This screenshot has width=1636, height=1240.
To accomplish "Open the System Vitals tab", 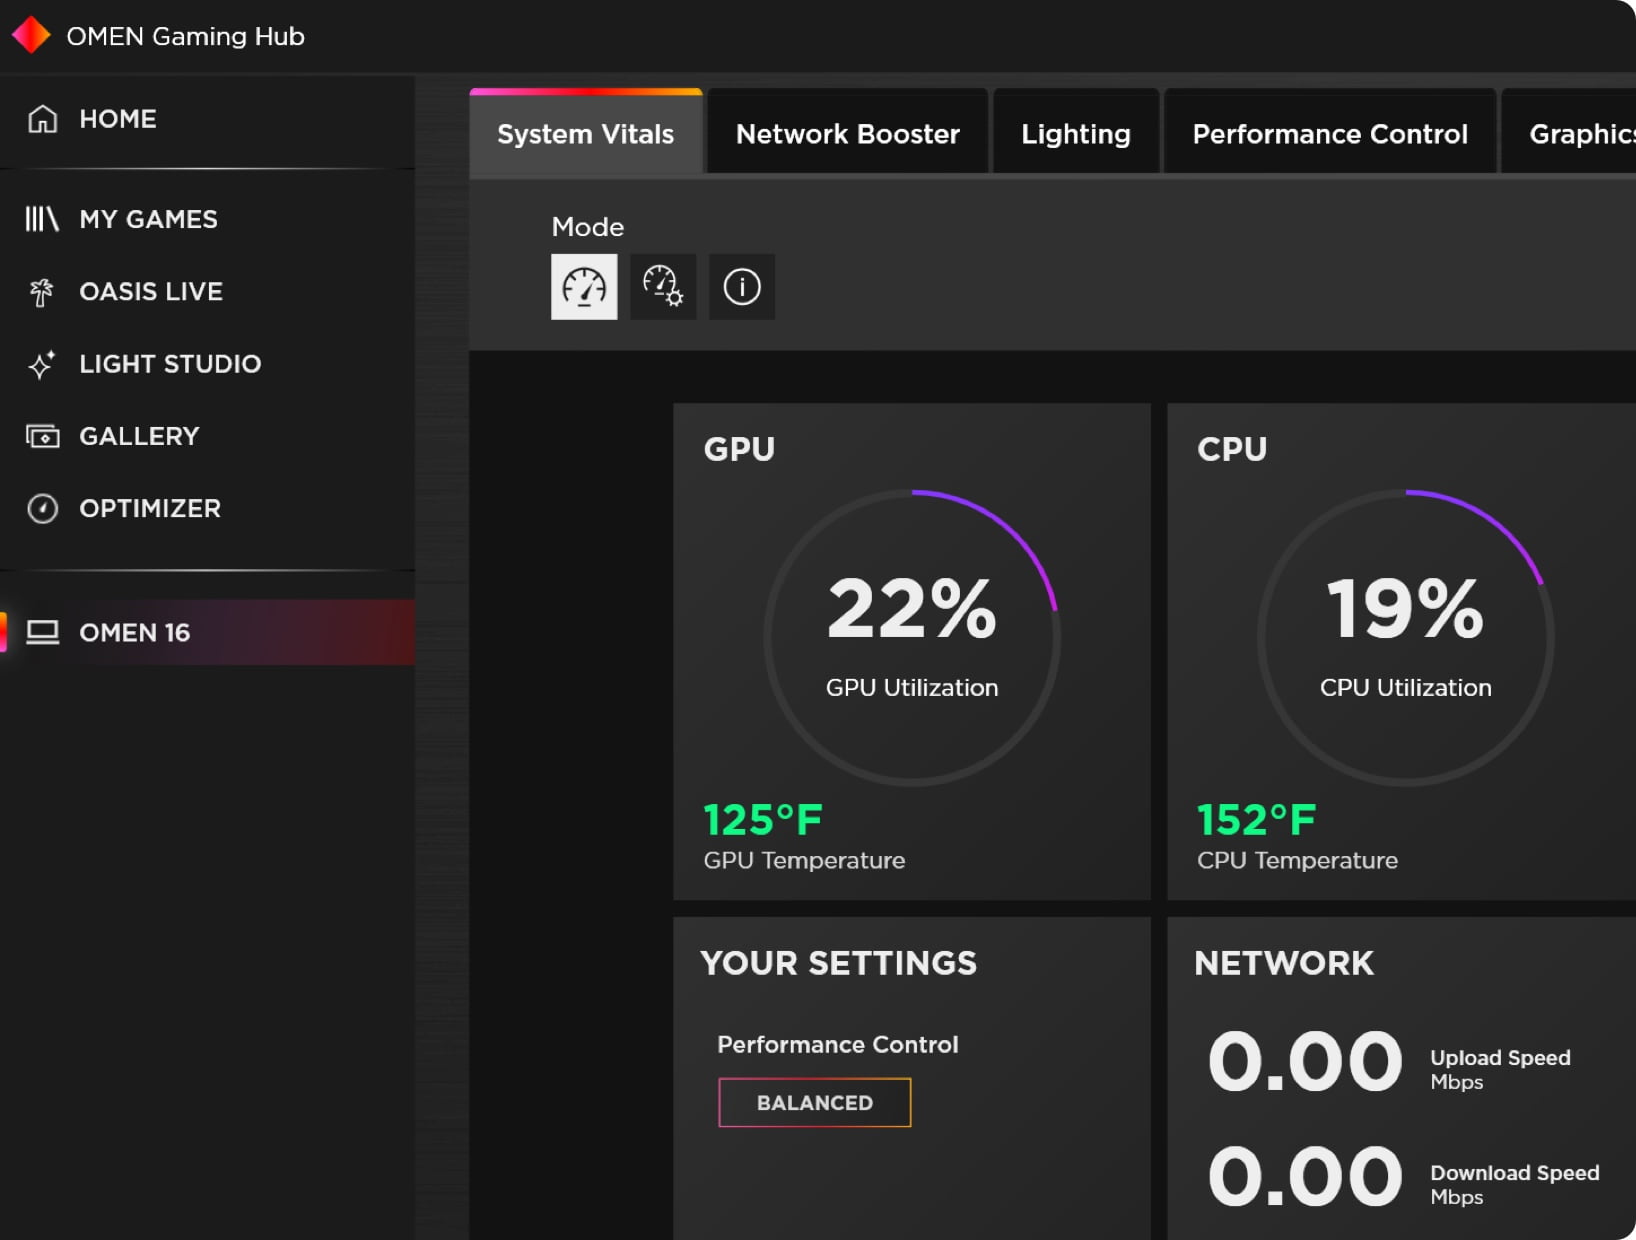I will [x=585, y=134].
